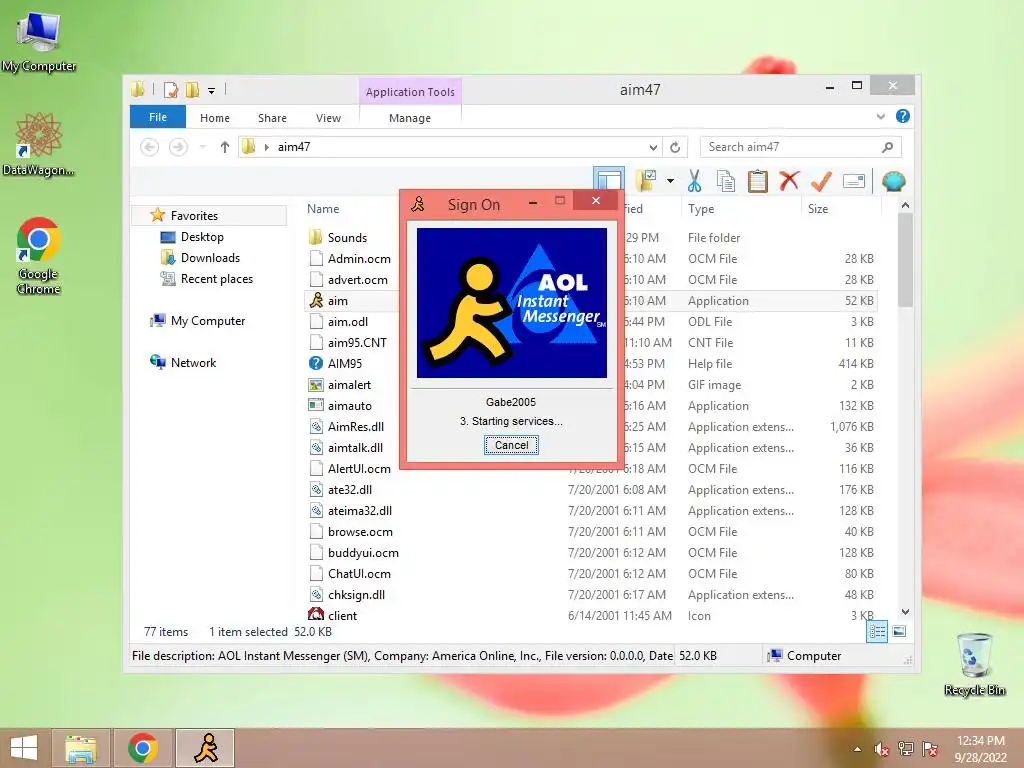The width and height of the screenshot is (1024, 768).
Task: Sort by the Size column header
Action: pyautogui.click(x=818, y=209)
